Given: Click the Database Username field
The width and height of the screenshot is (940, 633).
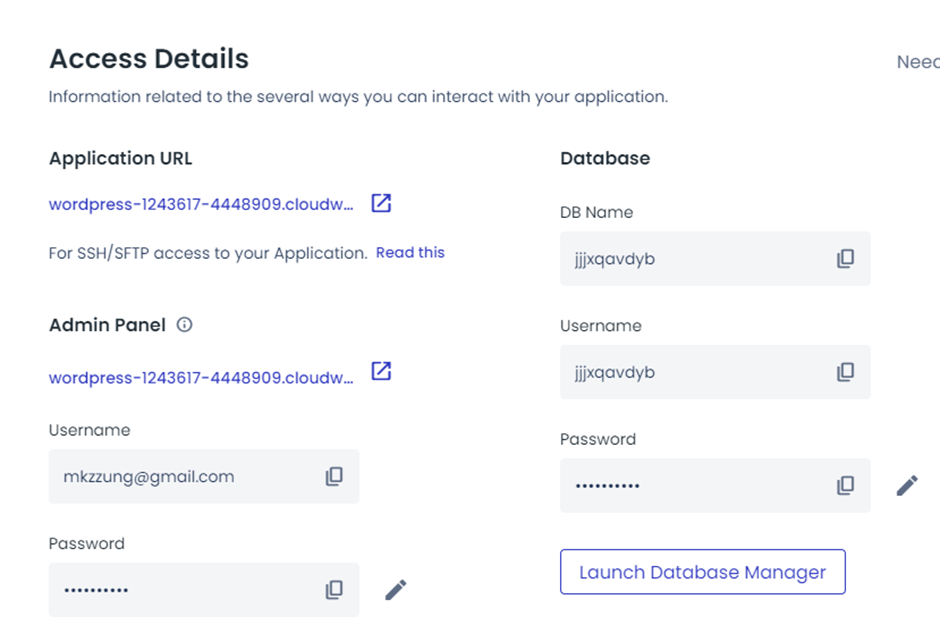Looking at the screenshot, I should click(690, 372).
